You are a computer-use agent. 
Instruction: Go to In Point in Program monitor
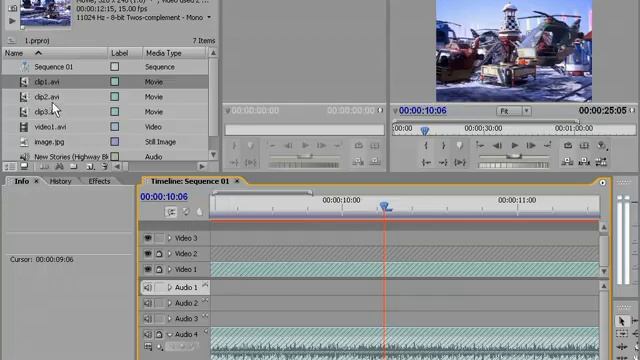click(426, 162)
